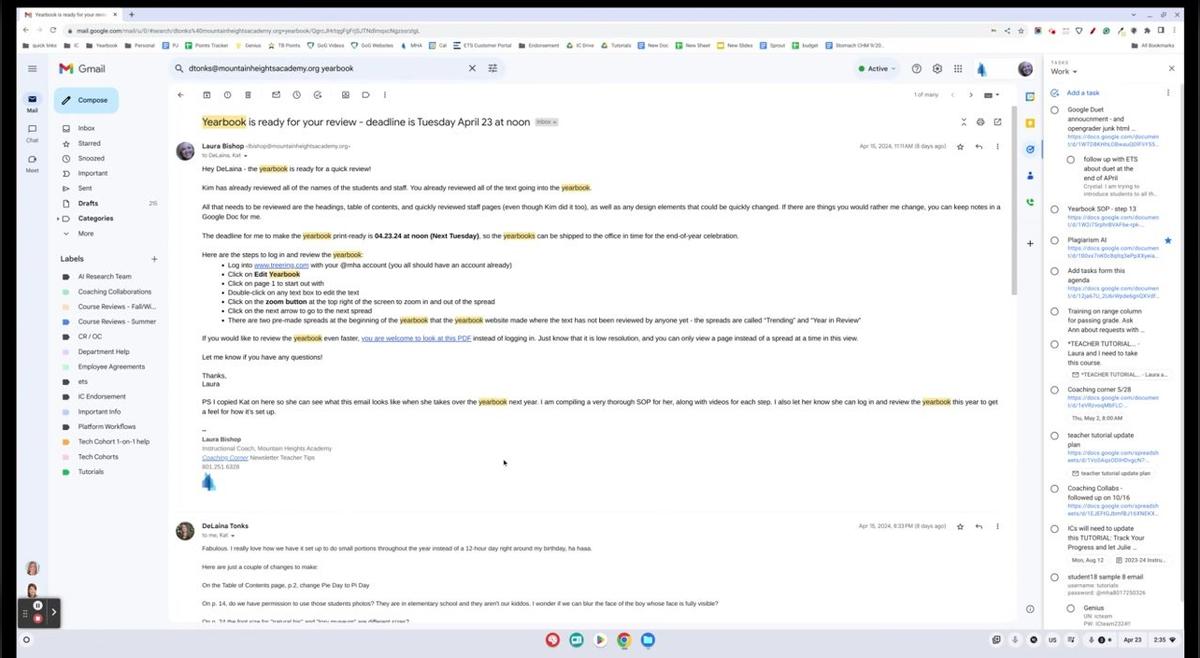Star Laura Bishop's message
This screenshot has width=1200, height=658.
[961, 146]
